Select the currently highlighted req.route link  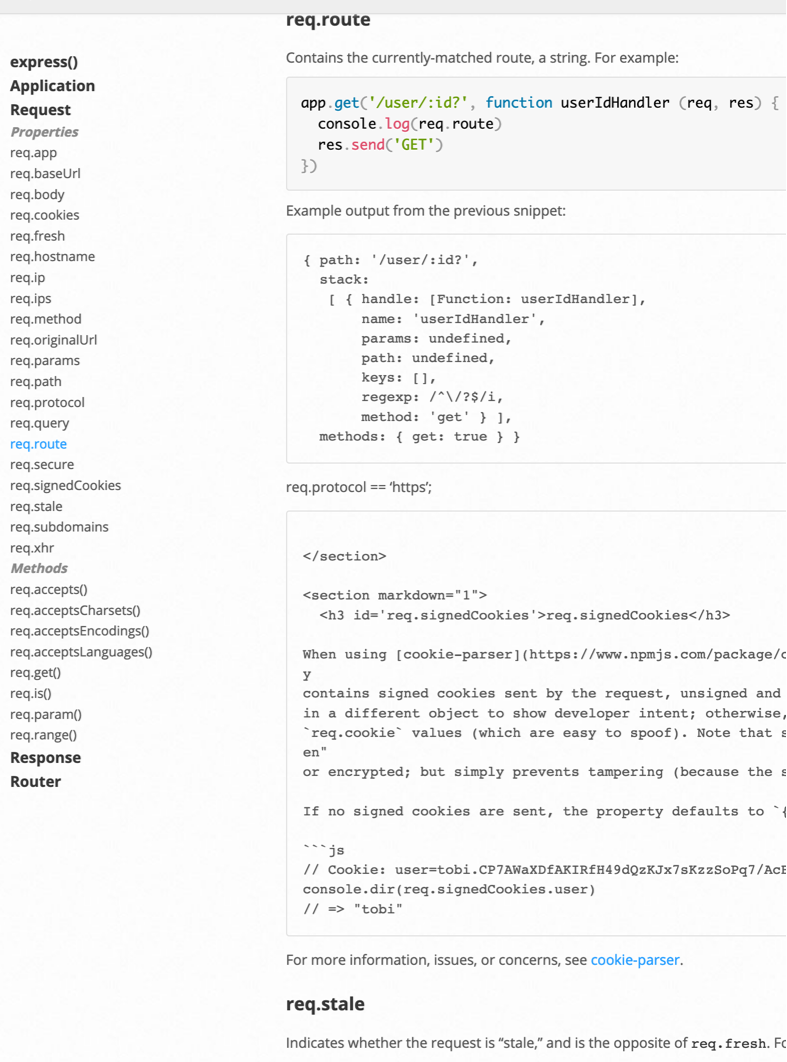[38, 443]
